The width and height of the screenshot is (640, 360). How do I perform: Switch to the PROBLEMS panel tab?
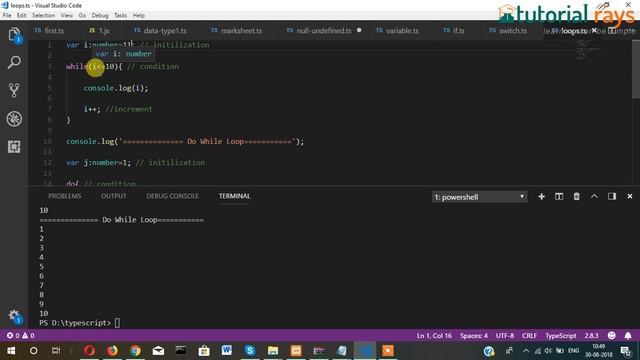click(x=64, y=196)
